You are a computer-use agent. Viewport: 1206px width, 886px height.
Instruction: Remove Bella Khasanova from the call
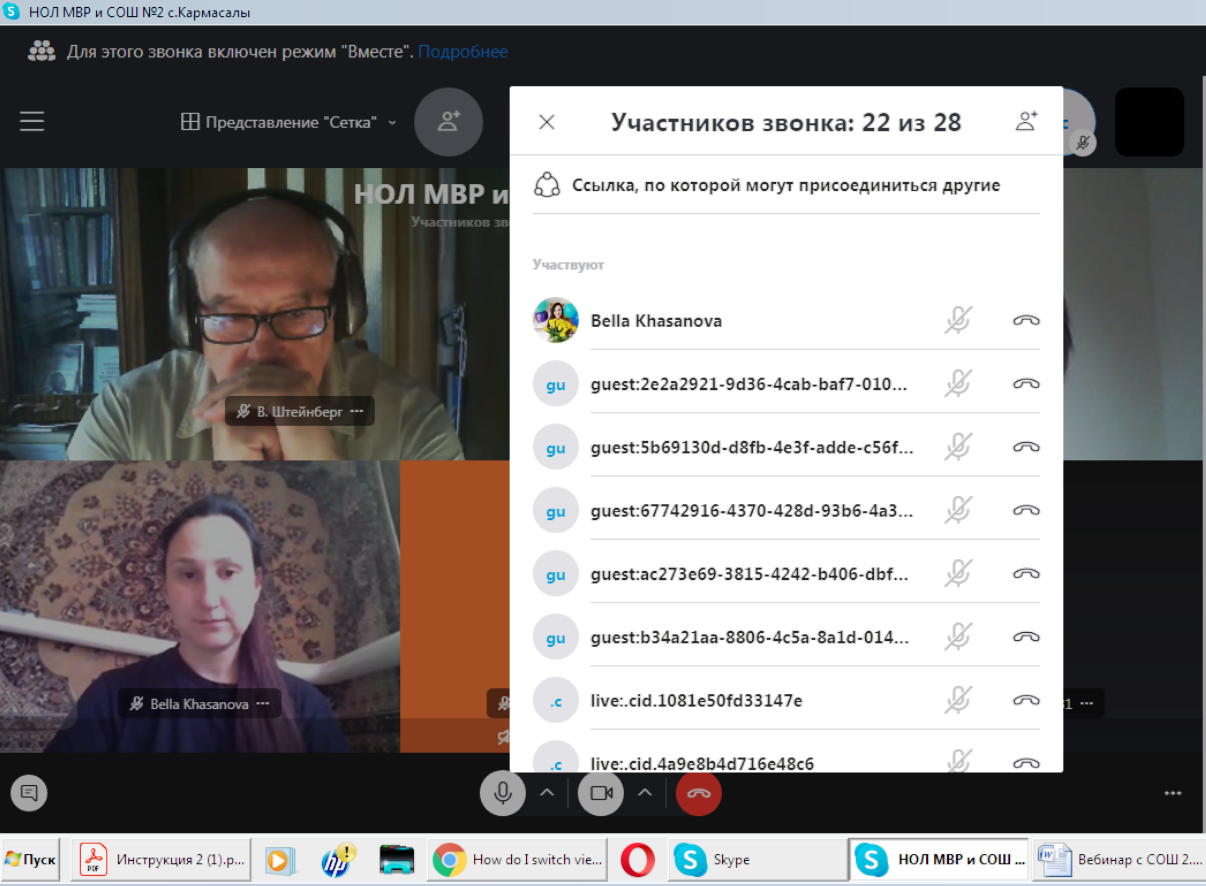[x=1026, y=321]
